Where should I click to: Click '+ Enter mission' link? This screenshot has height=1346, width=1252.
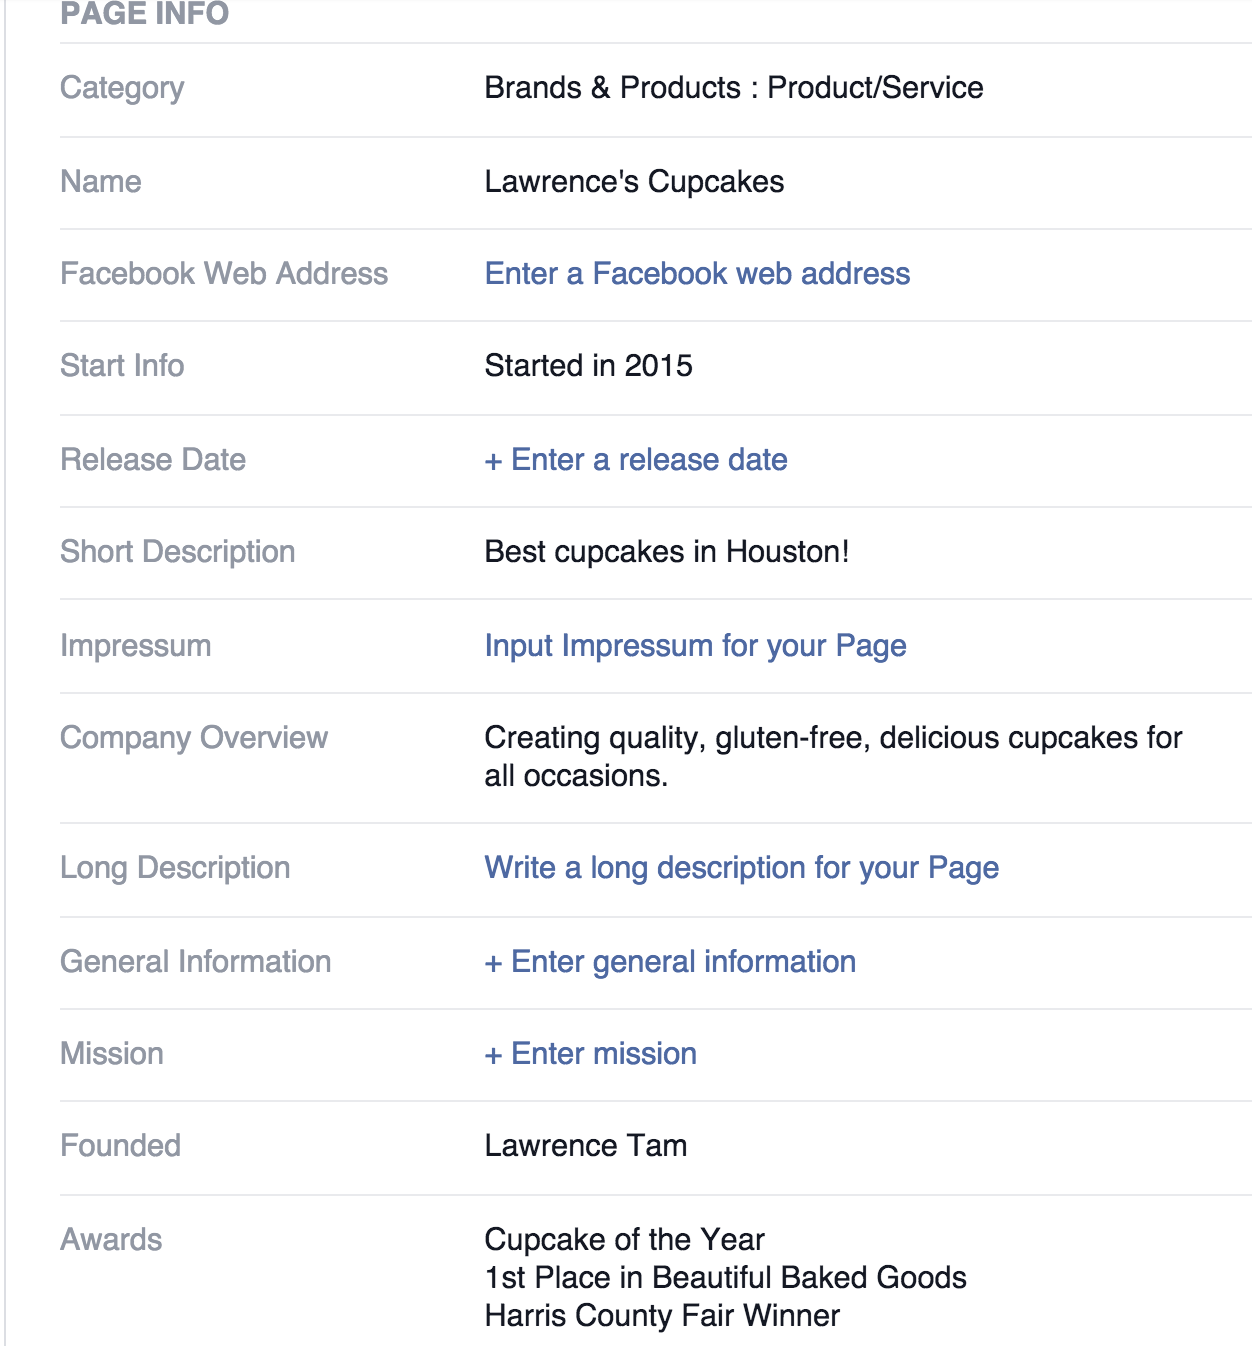click(591, 1054)
